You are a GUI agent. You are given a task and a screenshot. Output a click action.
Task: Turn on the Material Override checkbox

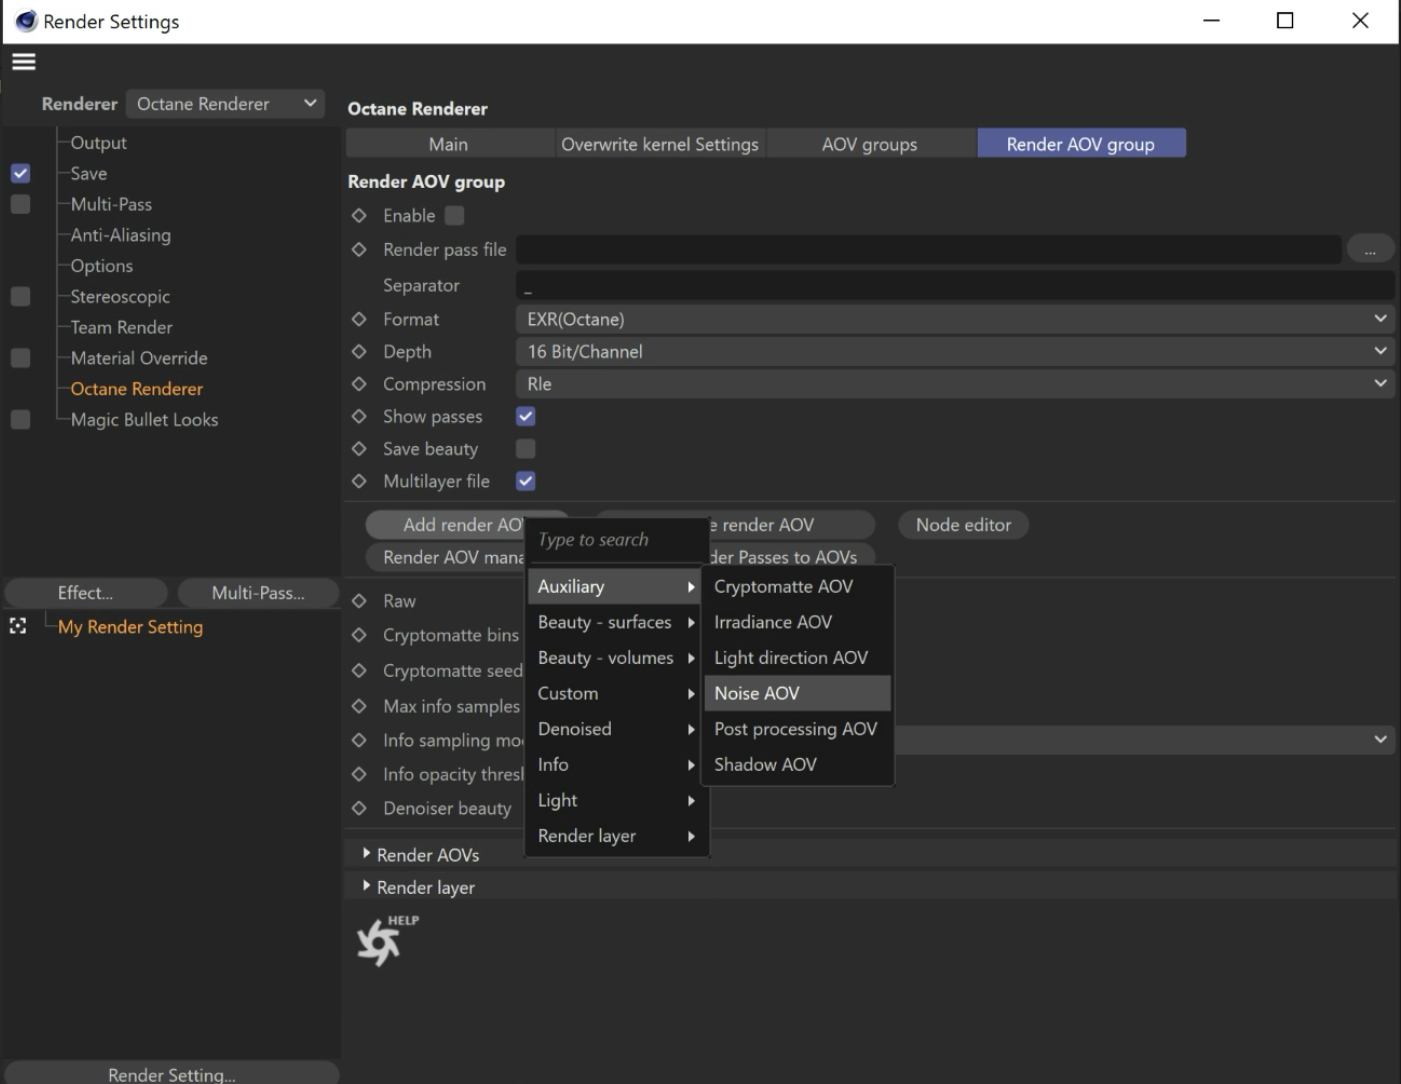pos(20,358)
